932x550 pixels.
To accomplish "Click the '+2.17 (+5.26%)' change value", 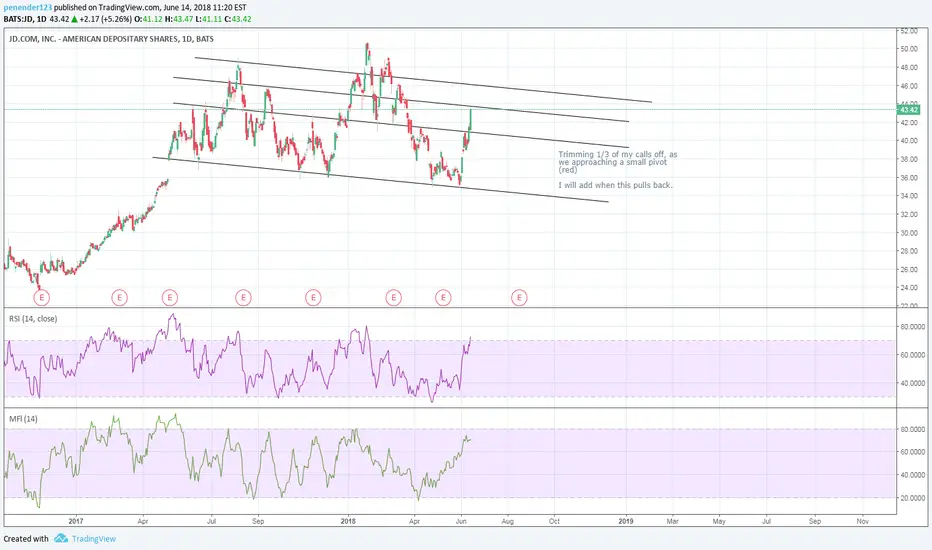I will click(105, 19).
